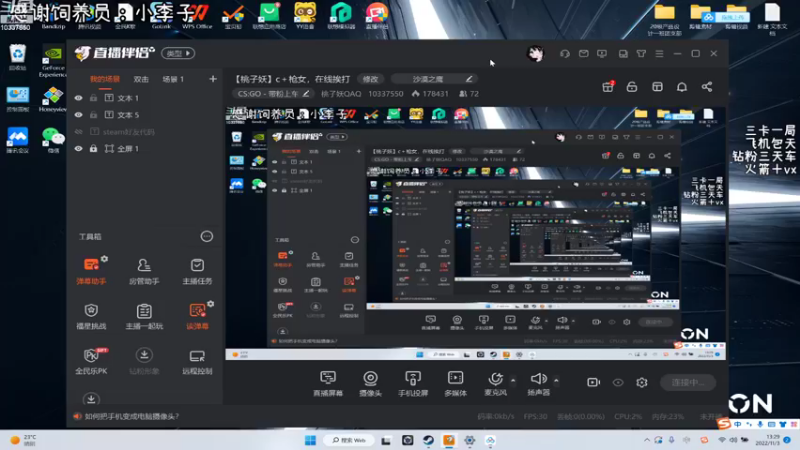
Task: Open the streamer avatar
Action: point(535,54)
